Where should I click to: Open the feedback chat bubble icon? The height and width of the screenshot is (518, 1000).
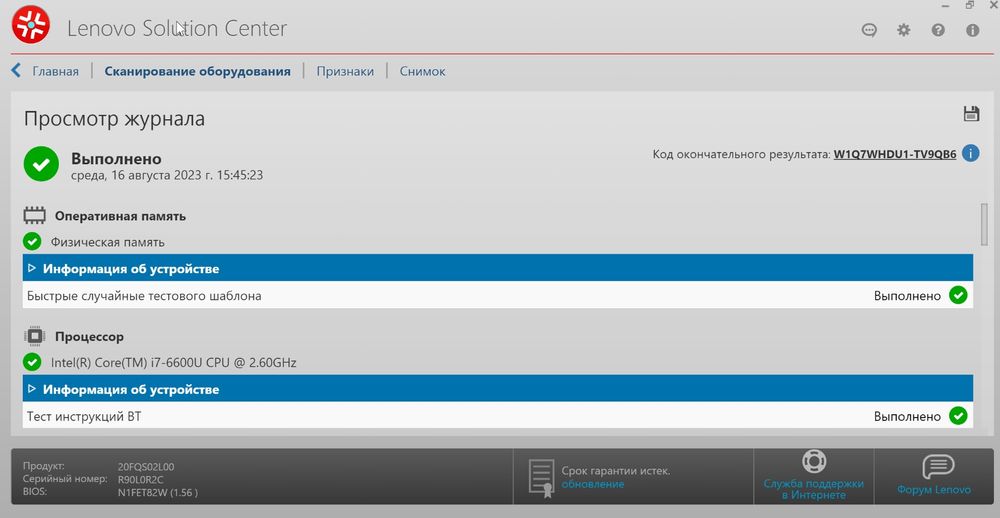869,30
